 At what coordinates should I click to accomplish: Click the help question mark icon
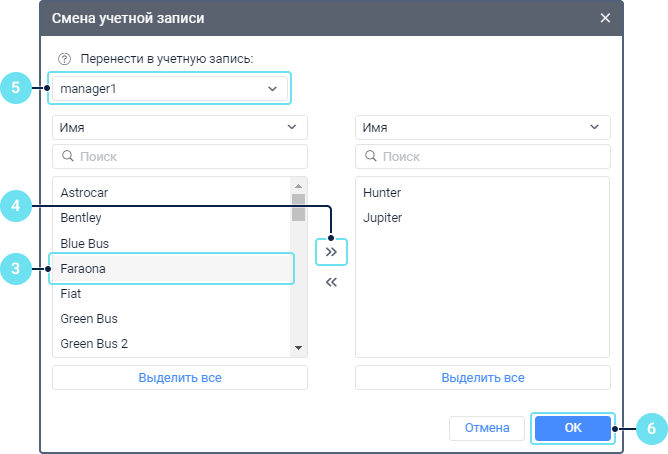coord(65,59)
